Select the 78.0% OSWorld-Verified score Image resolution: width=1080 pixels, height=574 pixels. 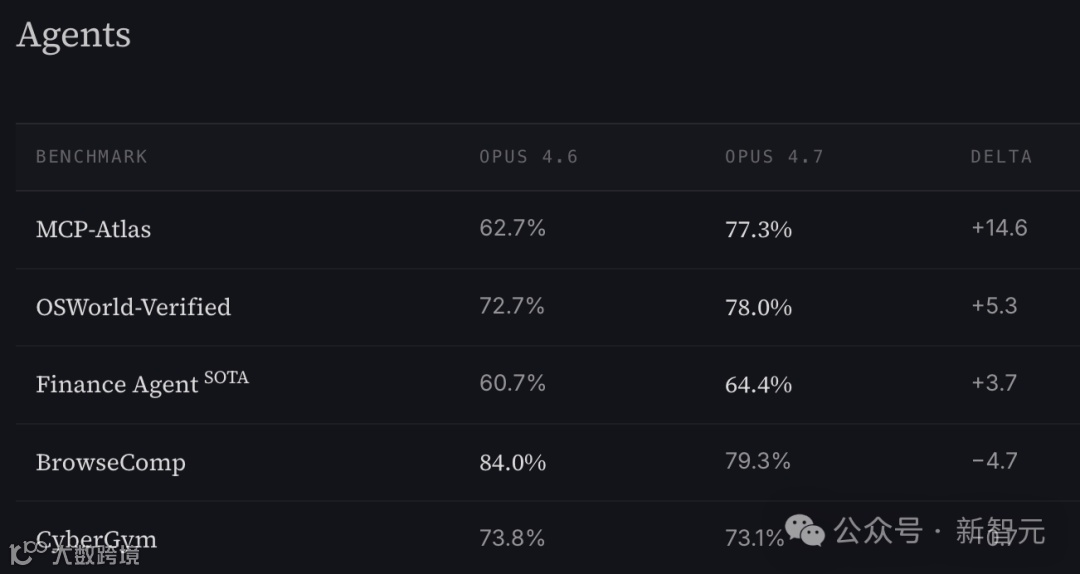coord(758,307)
